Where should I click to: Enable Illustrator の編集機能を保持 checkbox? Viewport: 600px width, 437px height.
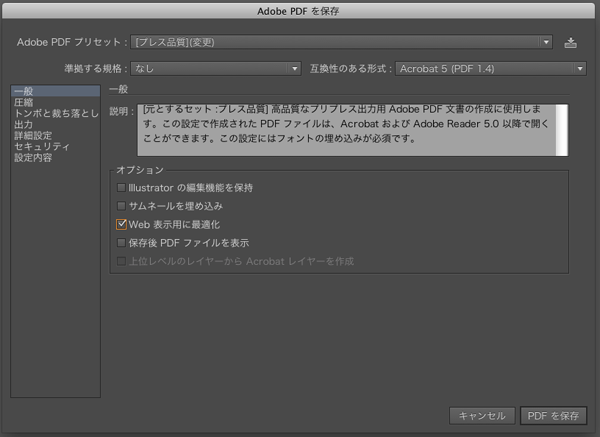click(x=121, y=188)
